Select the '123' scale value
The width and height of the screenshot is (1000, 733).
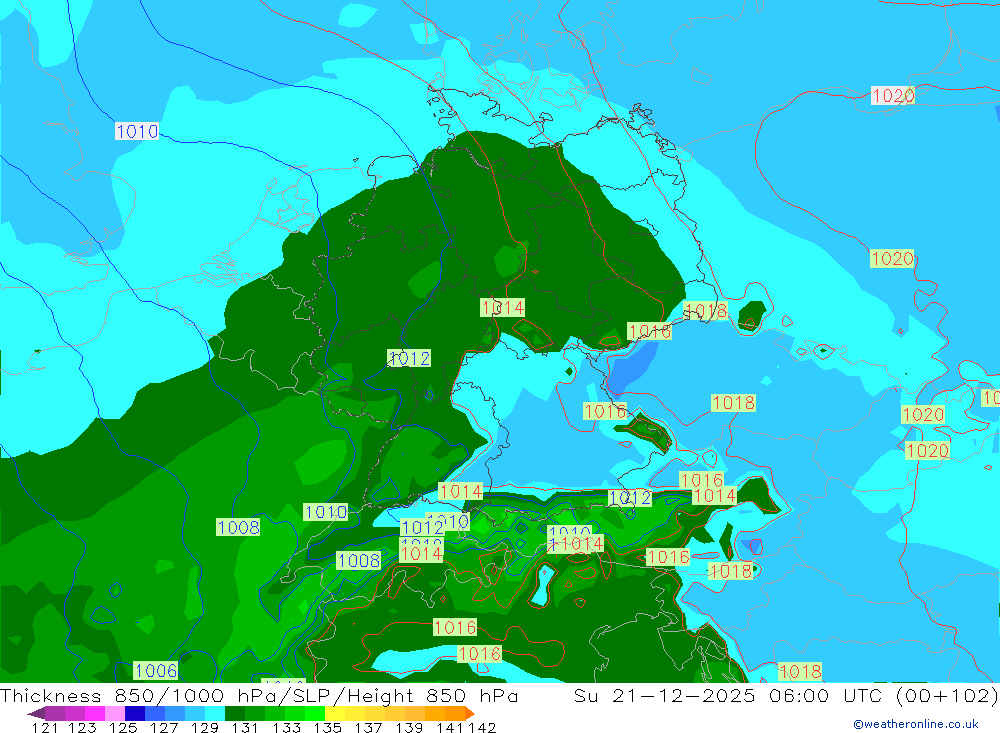(82, 727)
